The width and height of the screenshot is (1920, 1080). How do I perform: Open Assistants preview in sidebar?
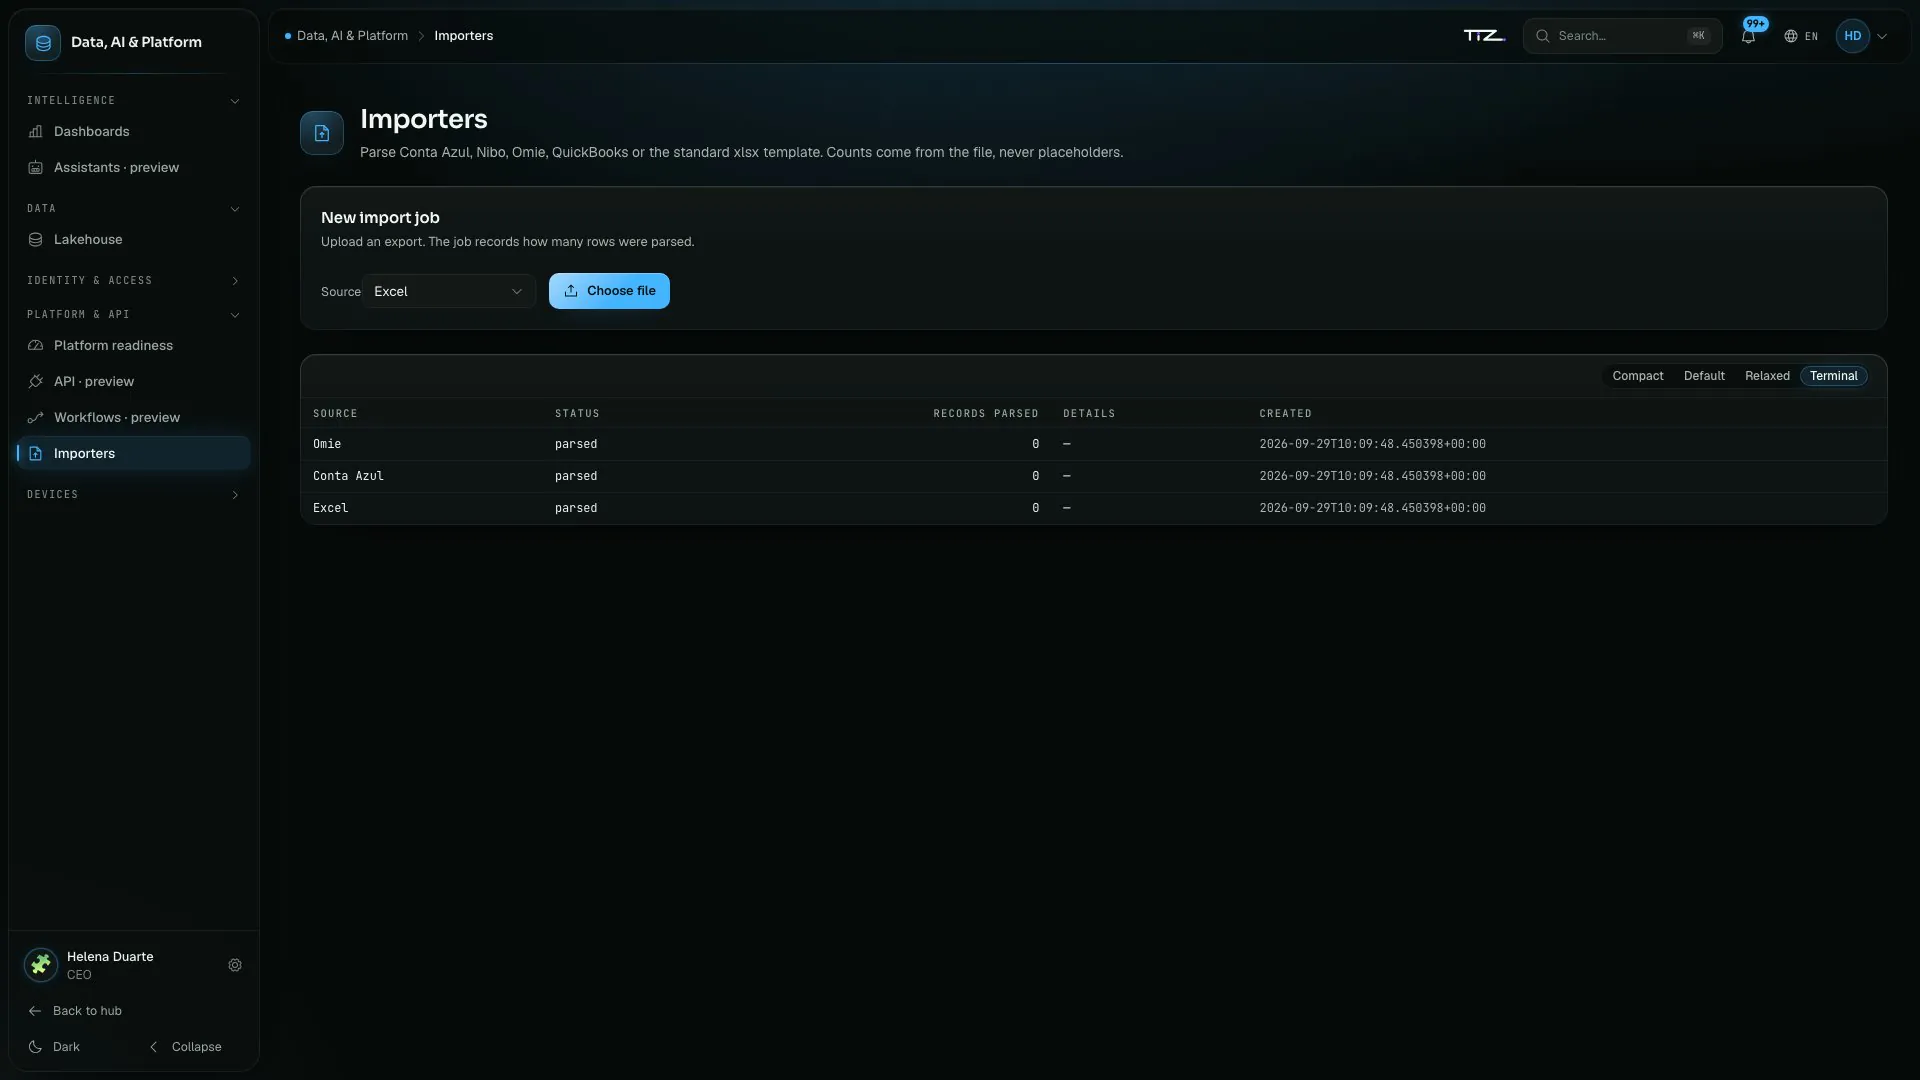pyautogui.click(x=133, y=167)
